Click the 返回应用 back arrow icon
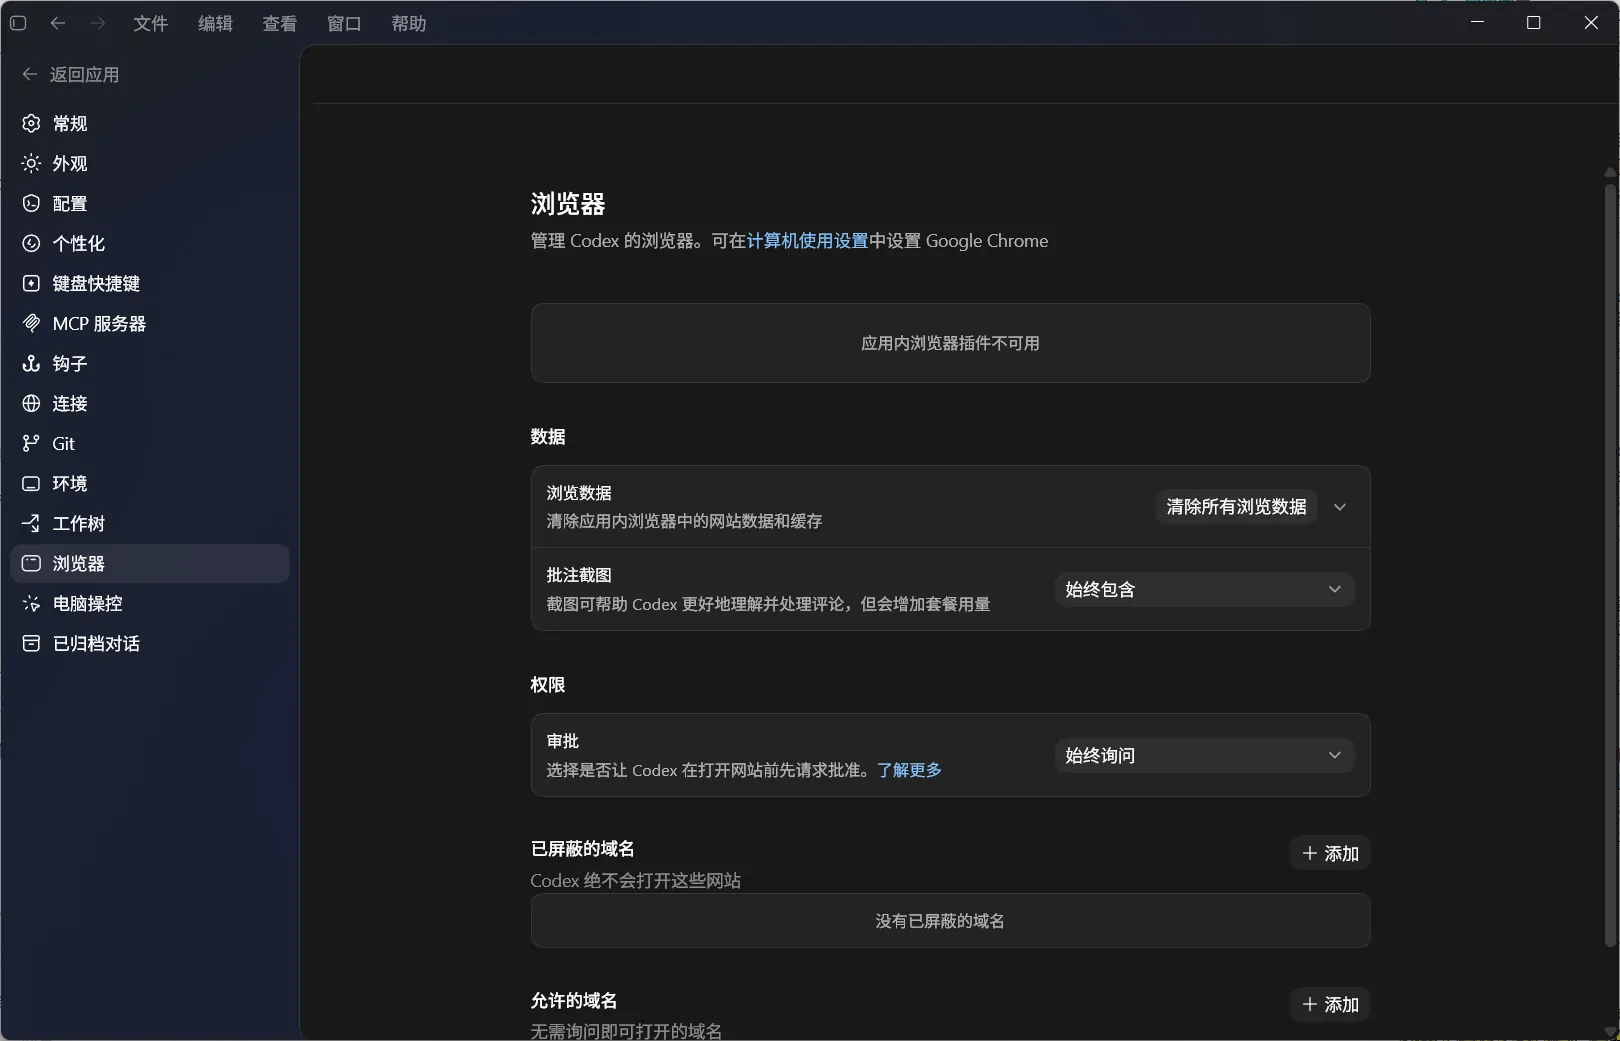Screen dimensions: 1620x1041 point(29,74)
